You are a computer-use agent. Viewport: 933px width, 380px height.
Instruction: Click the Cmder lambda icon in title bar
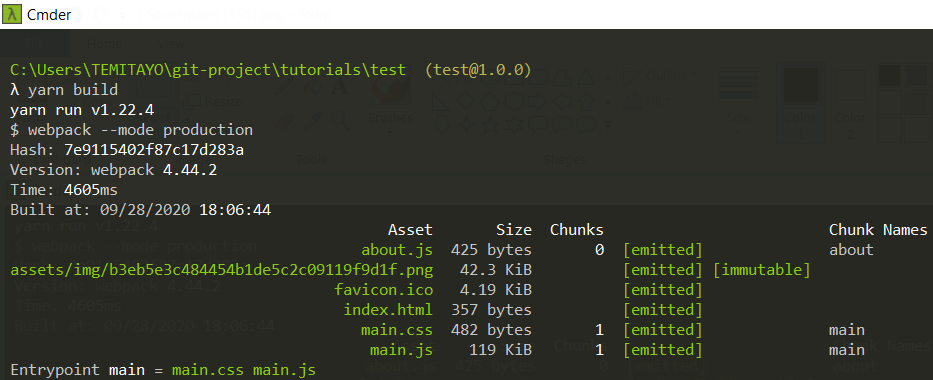(x=11, y=14)
